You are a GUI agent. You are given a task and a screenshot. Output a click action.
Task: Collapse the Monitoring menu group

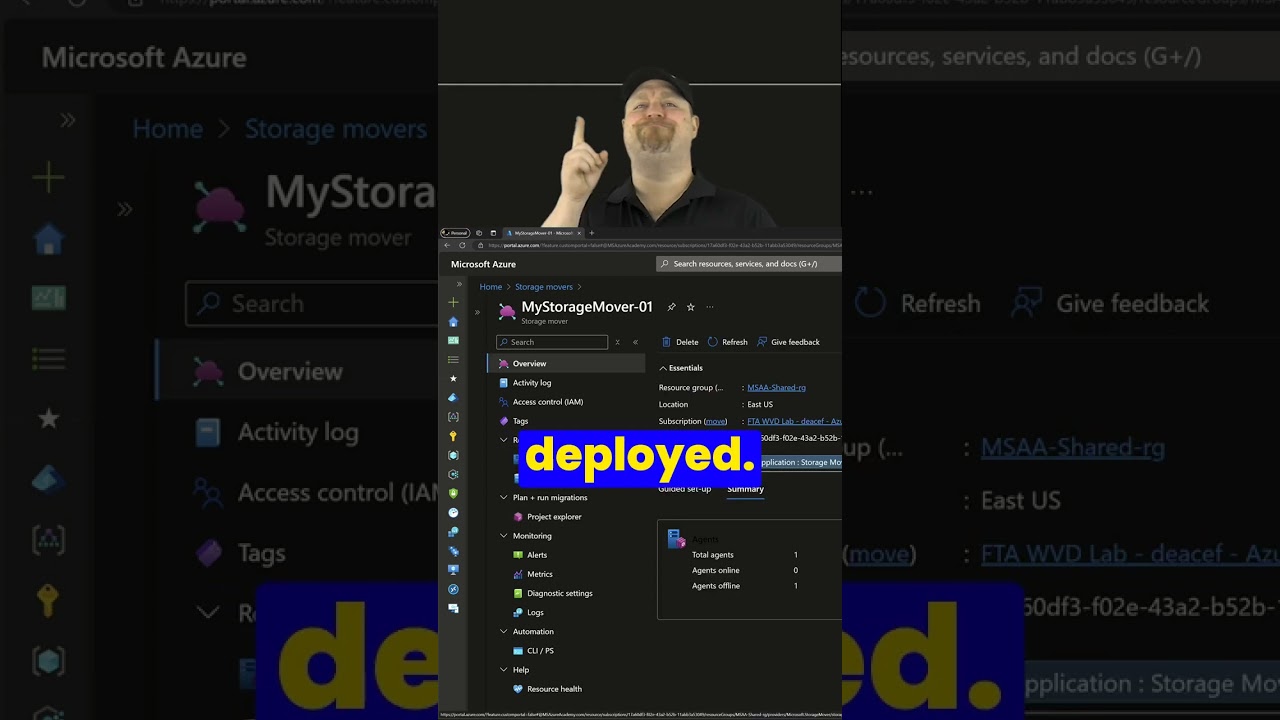[504, 536]
